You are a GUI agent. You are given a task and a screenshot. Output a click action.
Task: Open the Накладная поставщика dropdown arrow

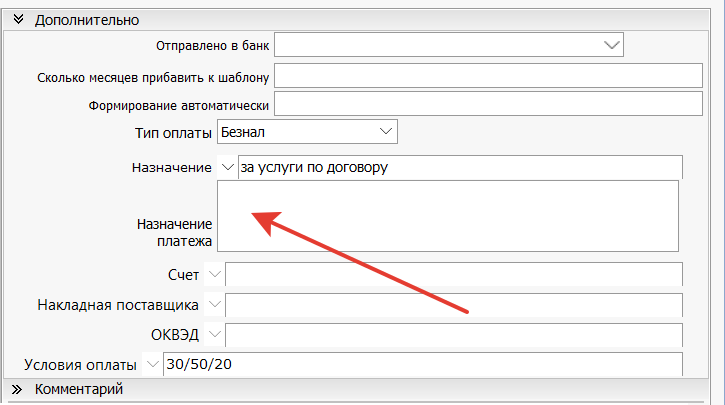click(215, 304)
